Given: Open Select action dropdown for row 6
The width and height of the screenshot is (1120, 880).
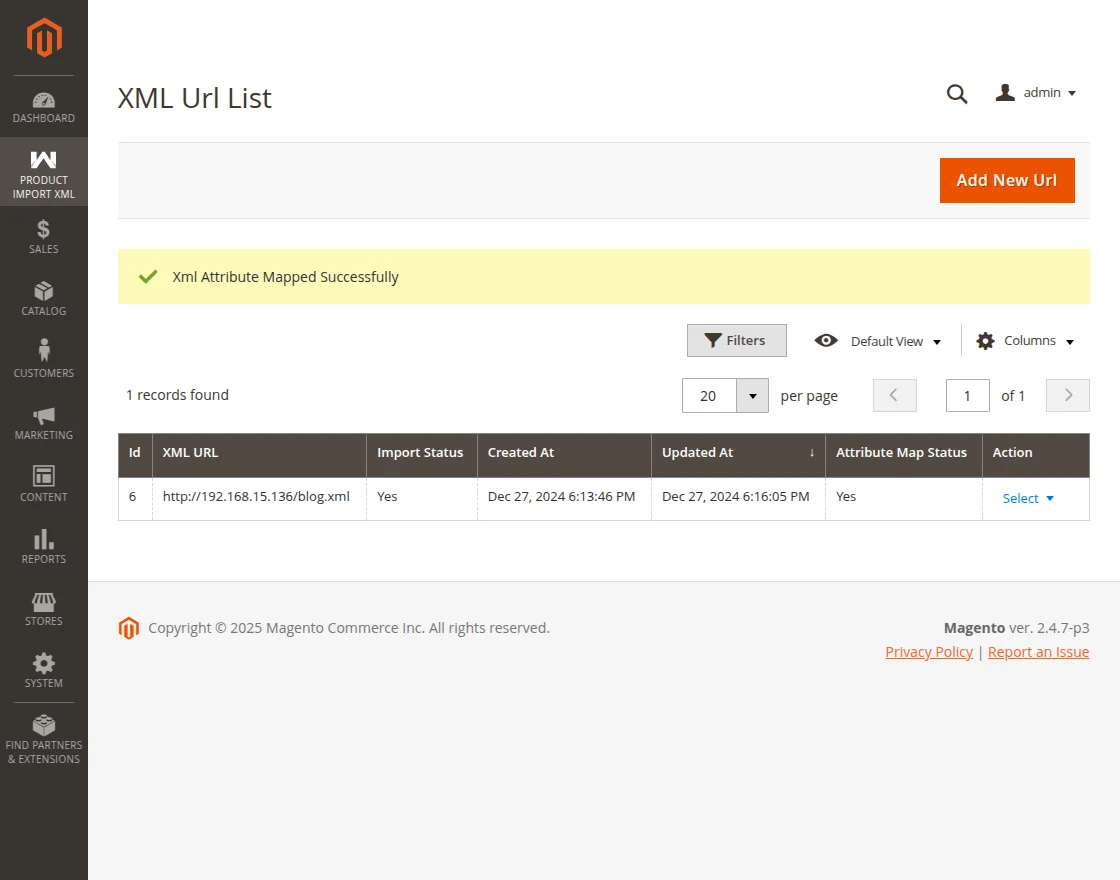Looking at the screenshot, I should coord(1028,499).
